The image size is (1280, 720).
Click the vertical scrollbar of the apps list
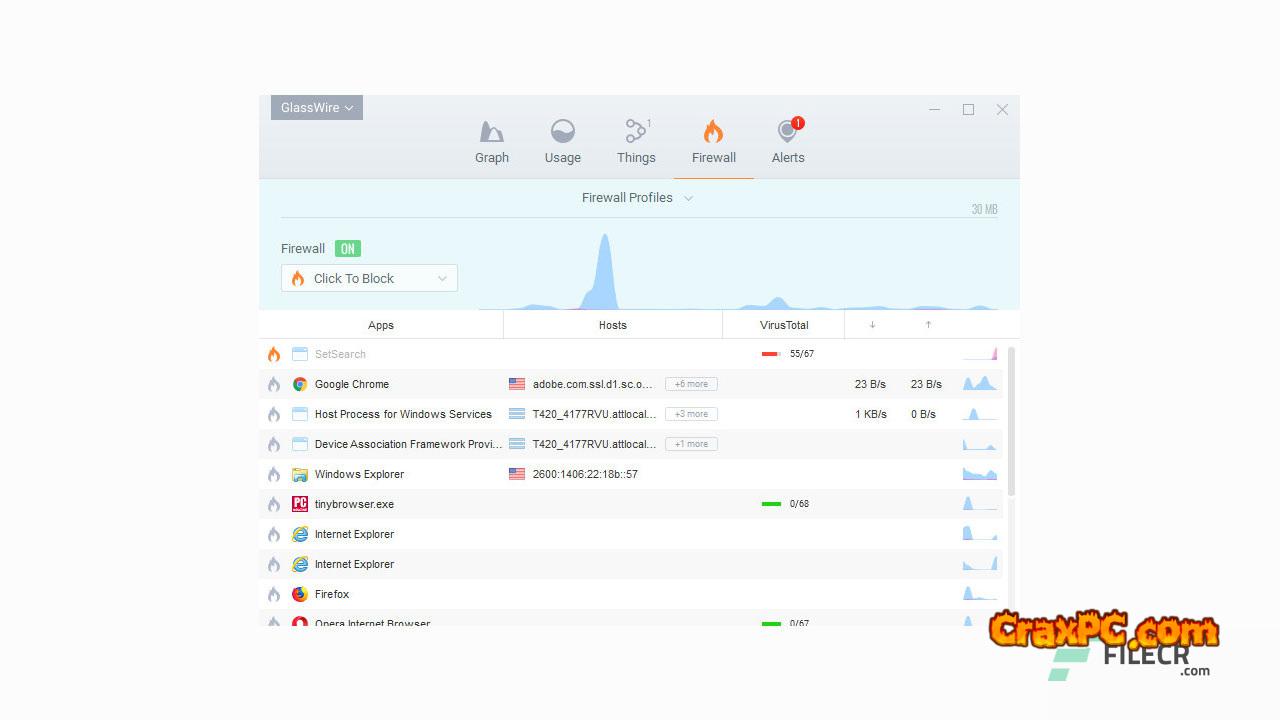tap(1011, 420)
